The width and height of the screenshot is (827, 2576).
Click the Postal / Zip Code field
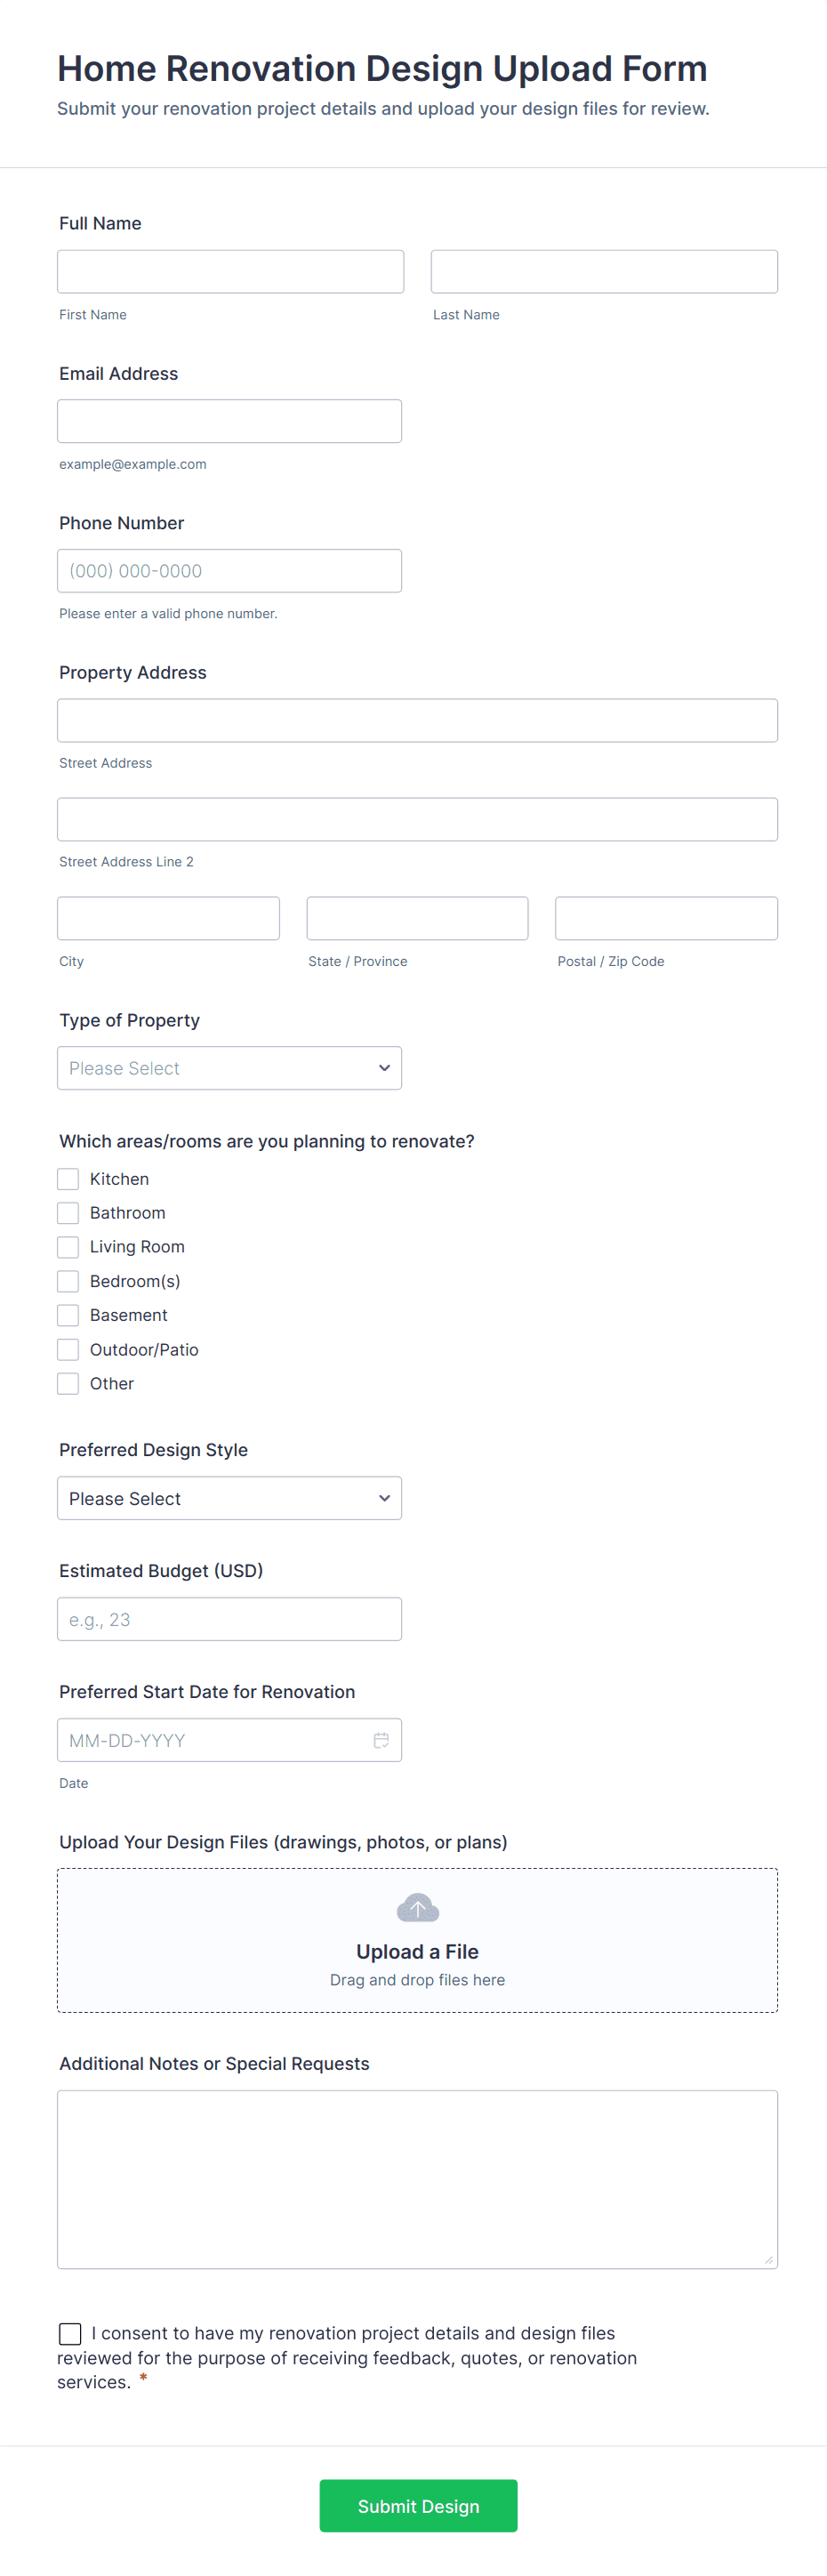pyautogui.click(x=666, y=918)
